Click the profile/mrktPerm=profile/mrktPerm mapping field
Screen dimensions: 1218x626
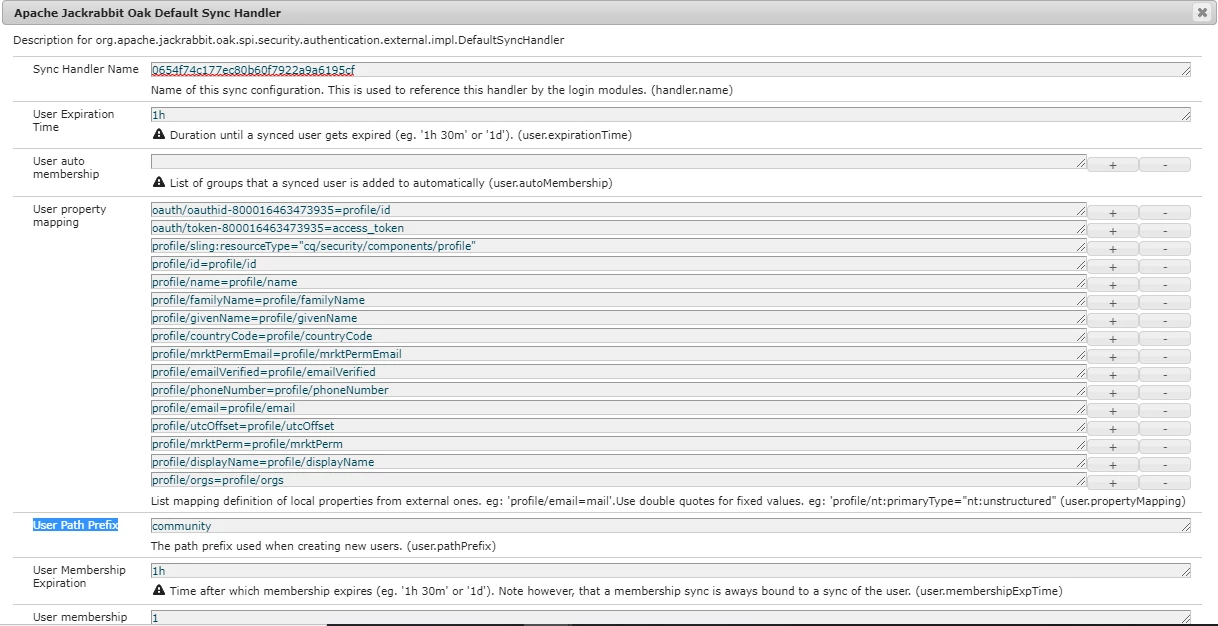click(x=619, y=444)
